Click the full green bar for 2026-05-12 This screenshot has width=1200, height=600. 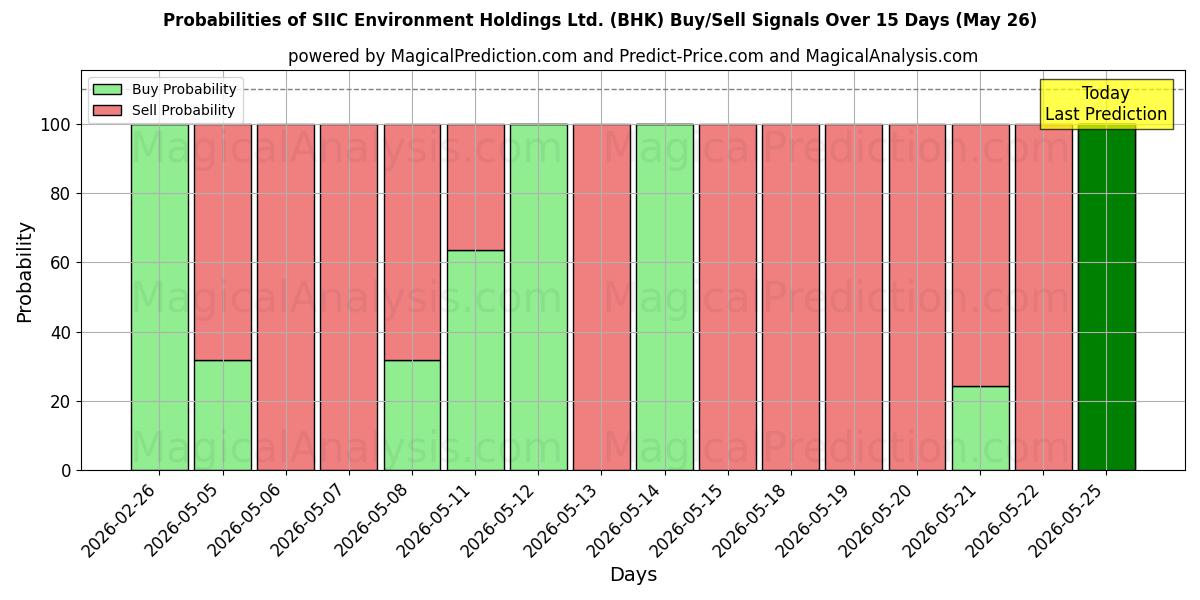pos(538,297)
